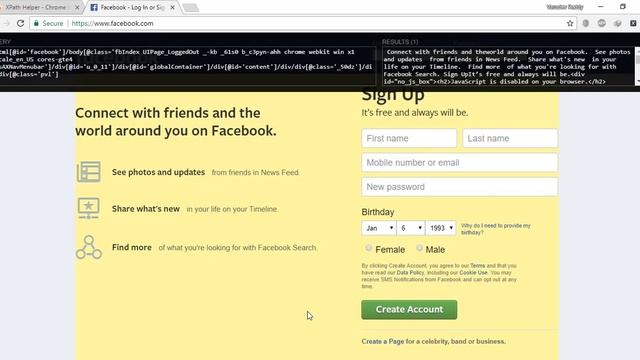Open the Cookie Use link
The image size is (640, 360).
[x=473, y=273]
